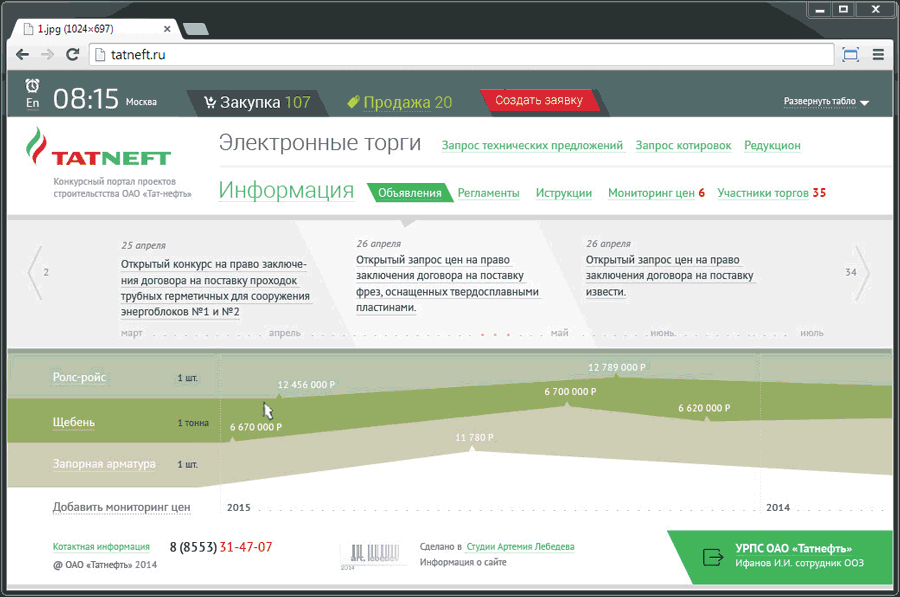
Task: Click the browser address bar
Action: 460,55
